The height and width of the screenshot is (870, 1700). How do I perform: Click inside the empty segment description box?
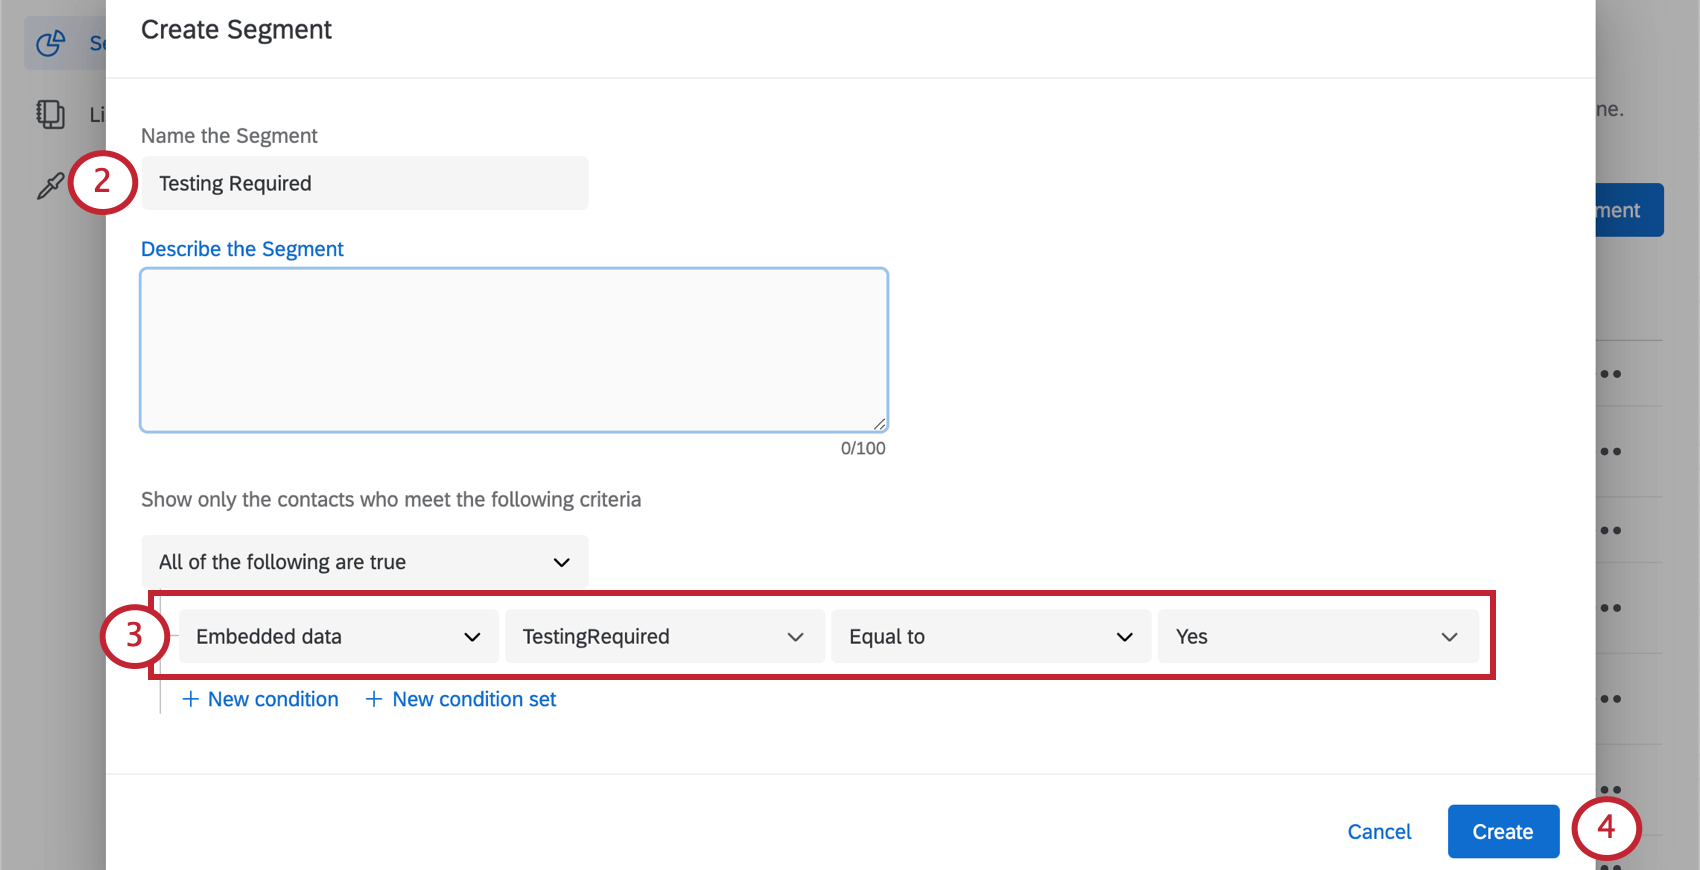tap(513, 349)
